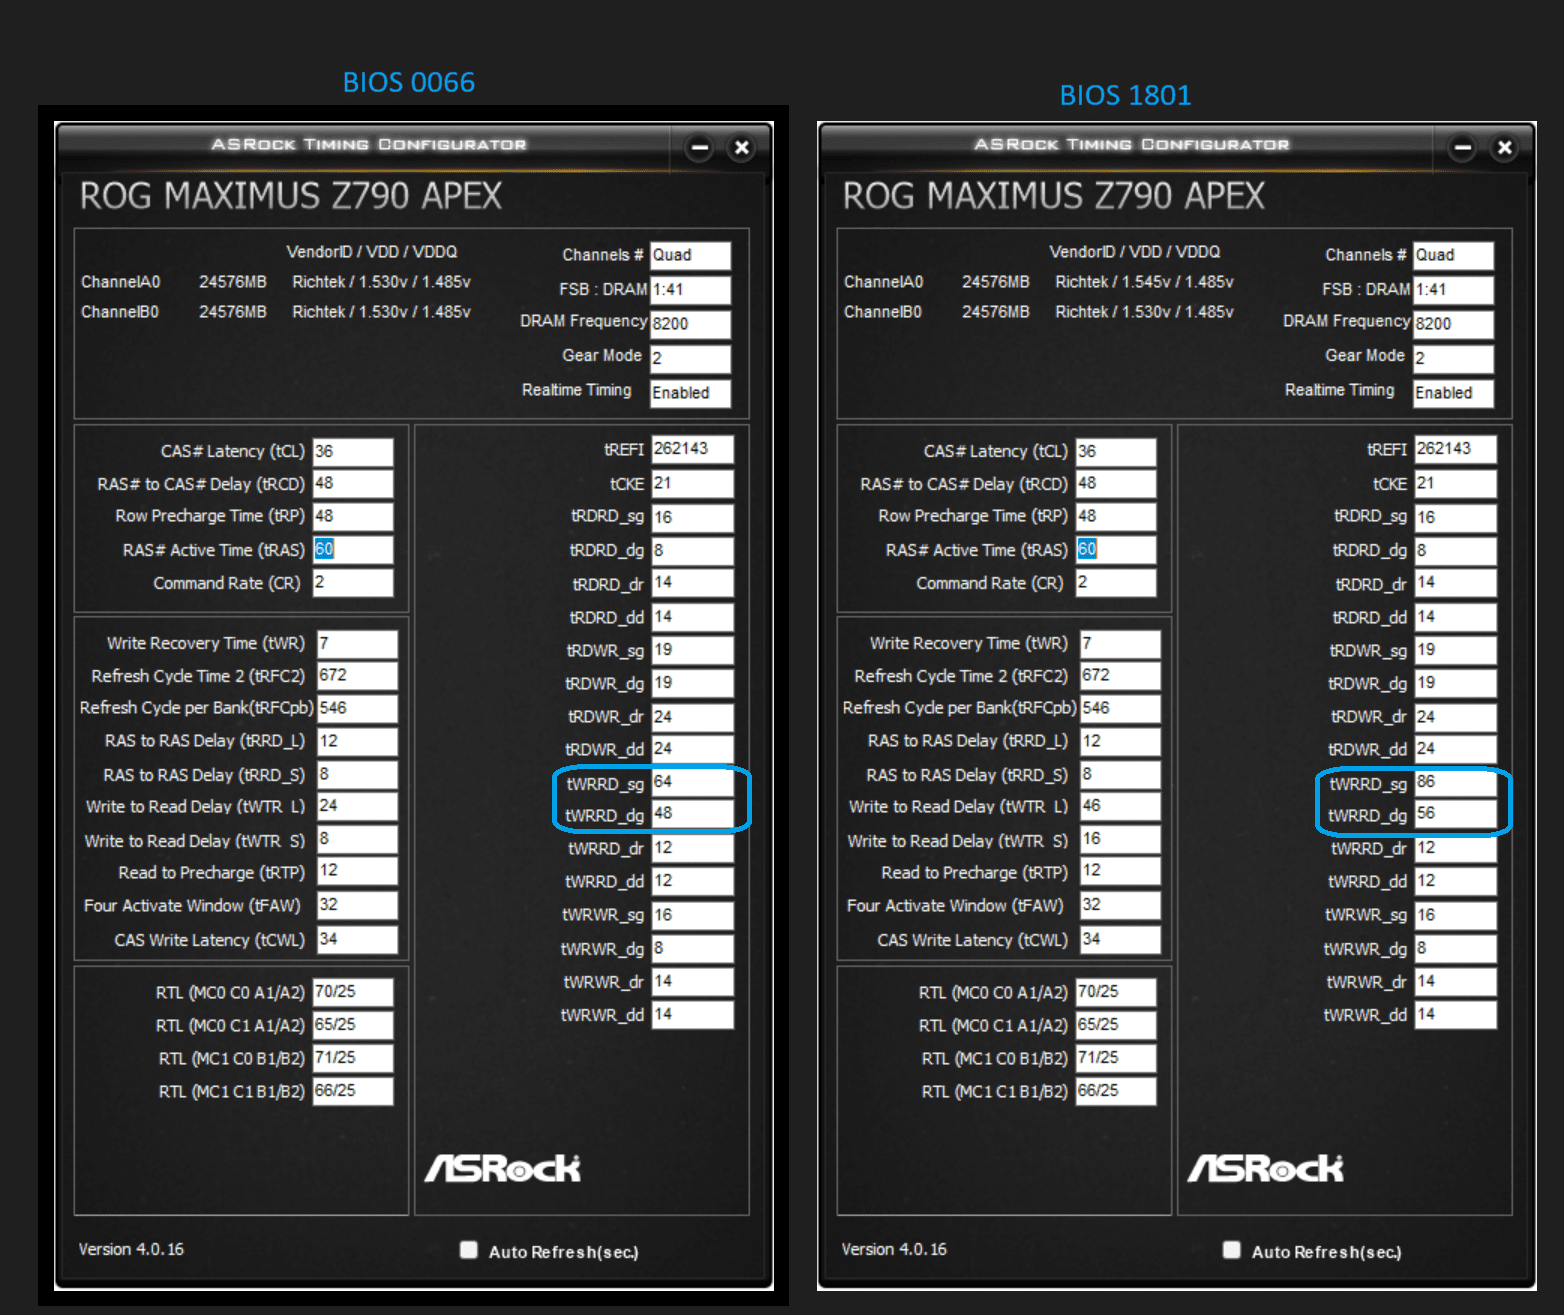This screenshot has width=1564, height=1315.
Task: Select tRDRD_sg field in BIOS 0066 window
Action: (692, 517)
